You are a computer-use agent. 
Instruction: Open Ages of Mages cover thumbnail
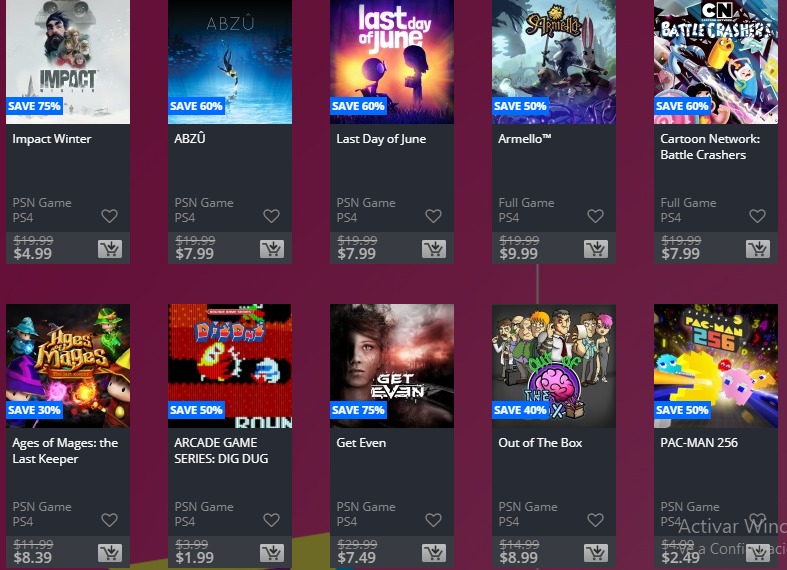click(x=68, y=366)
